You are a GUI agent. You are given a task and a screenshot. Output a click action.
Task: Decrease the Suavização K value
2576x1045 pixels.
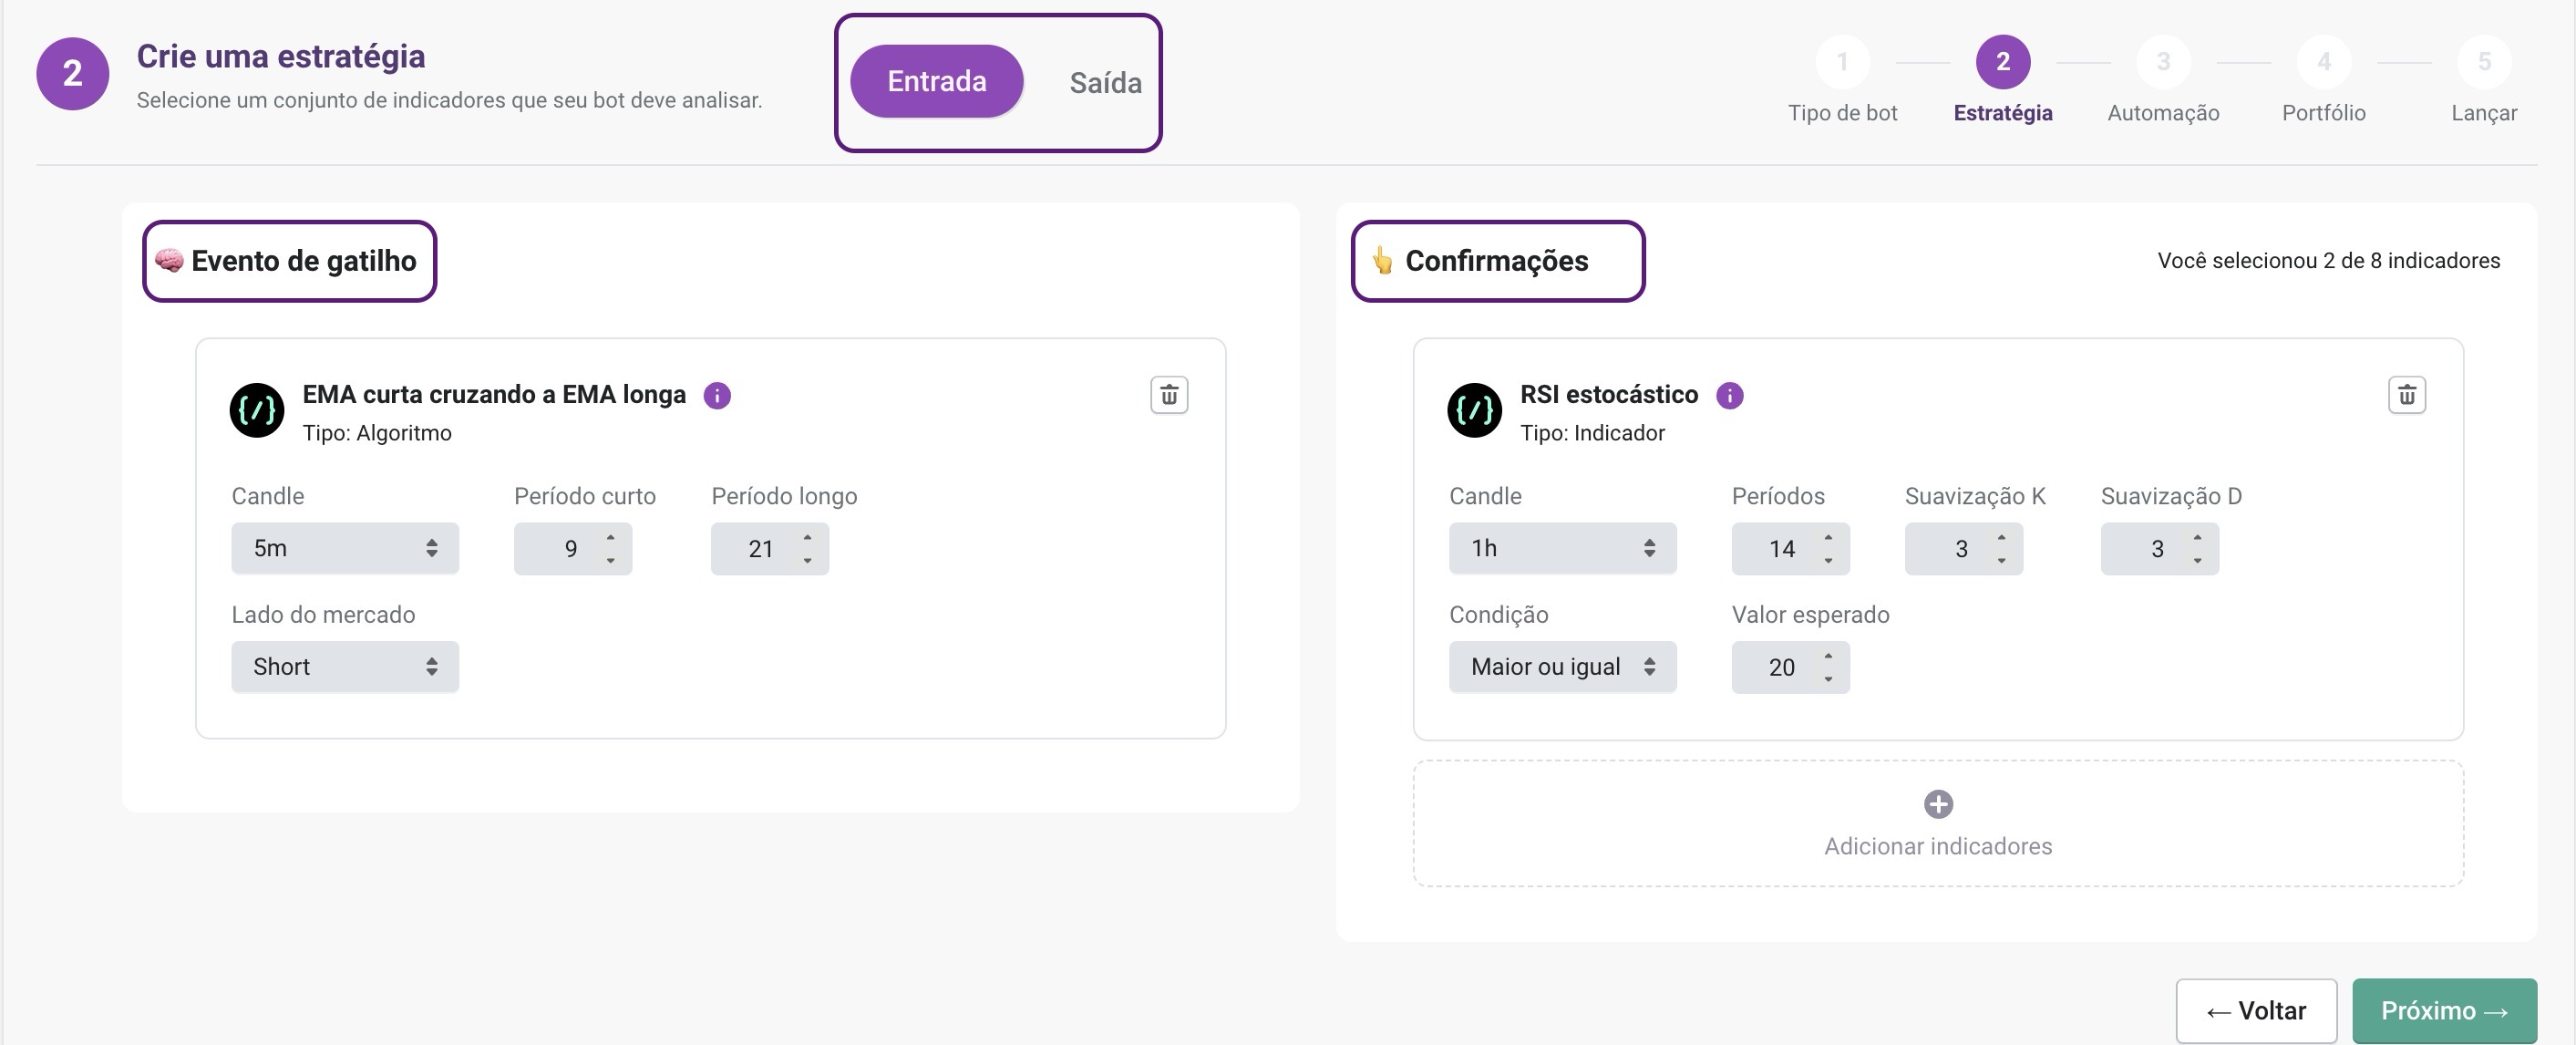(x=2001, y=560)
